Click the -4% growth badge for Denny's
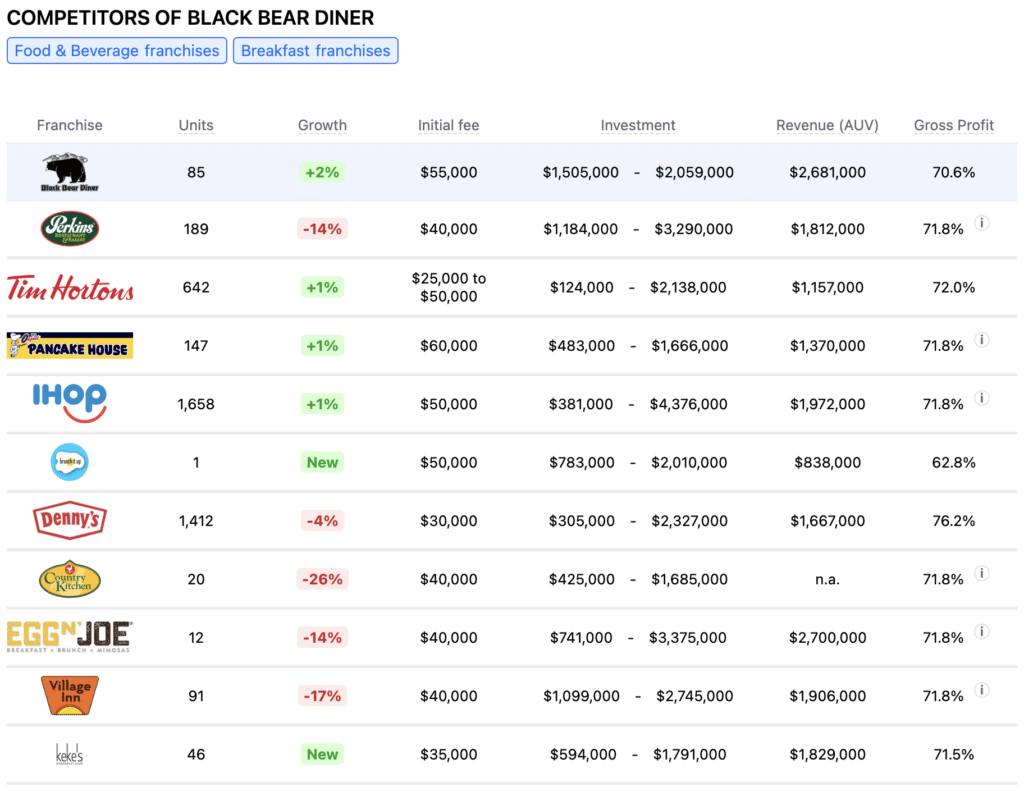 tap(322, 520)
